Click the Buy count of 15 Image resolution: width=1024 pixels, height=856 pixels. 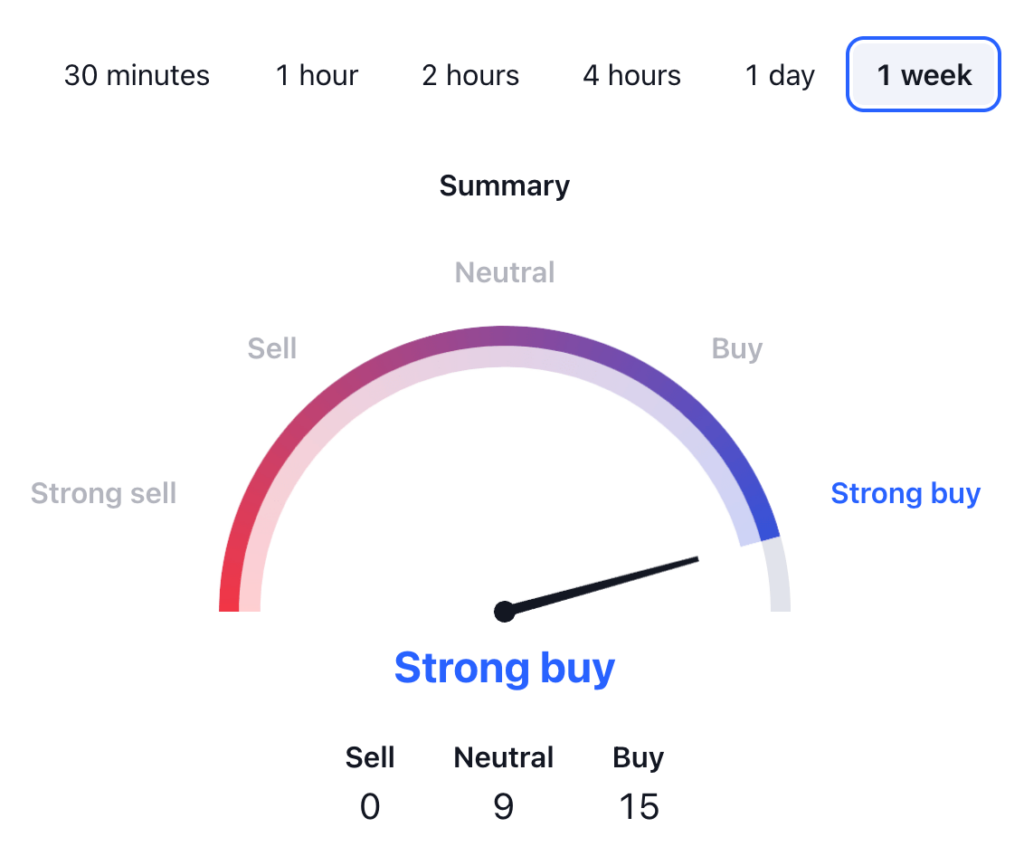tap(639, 806)
